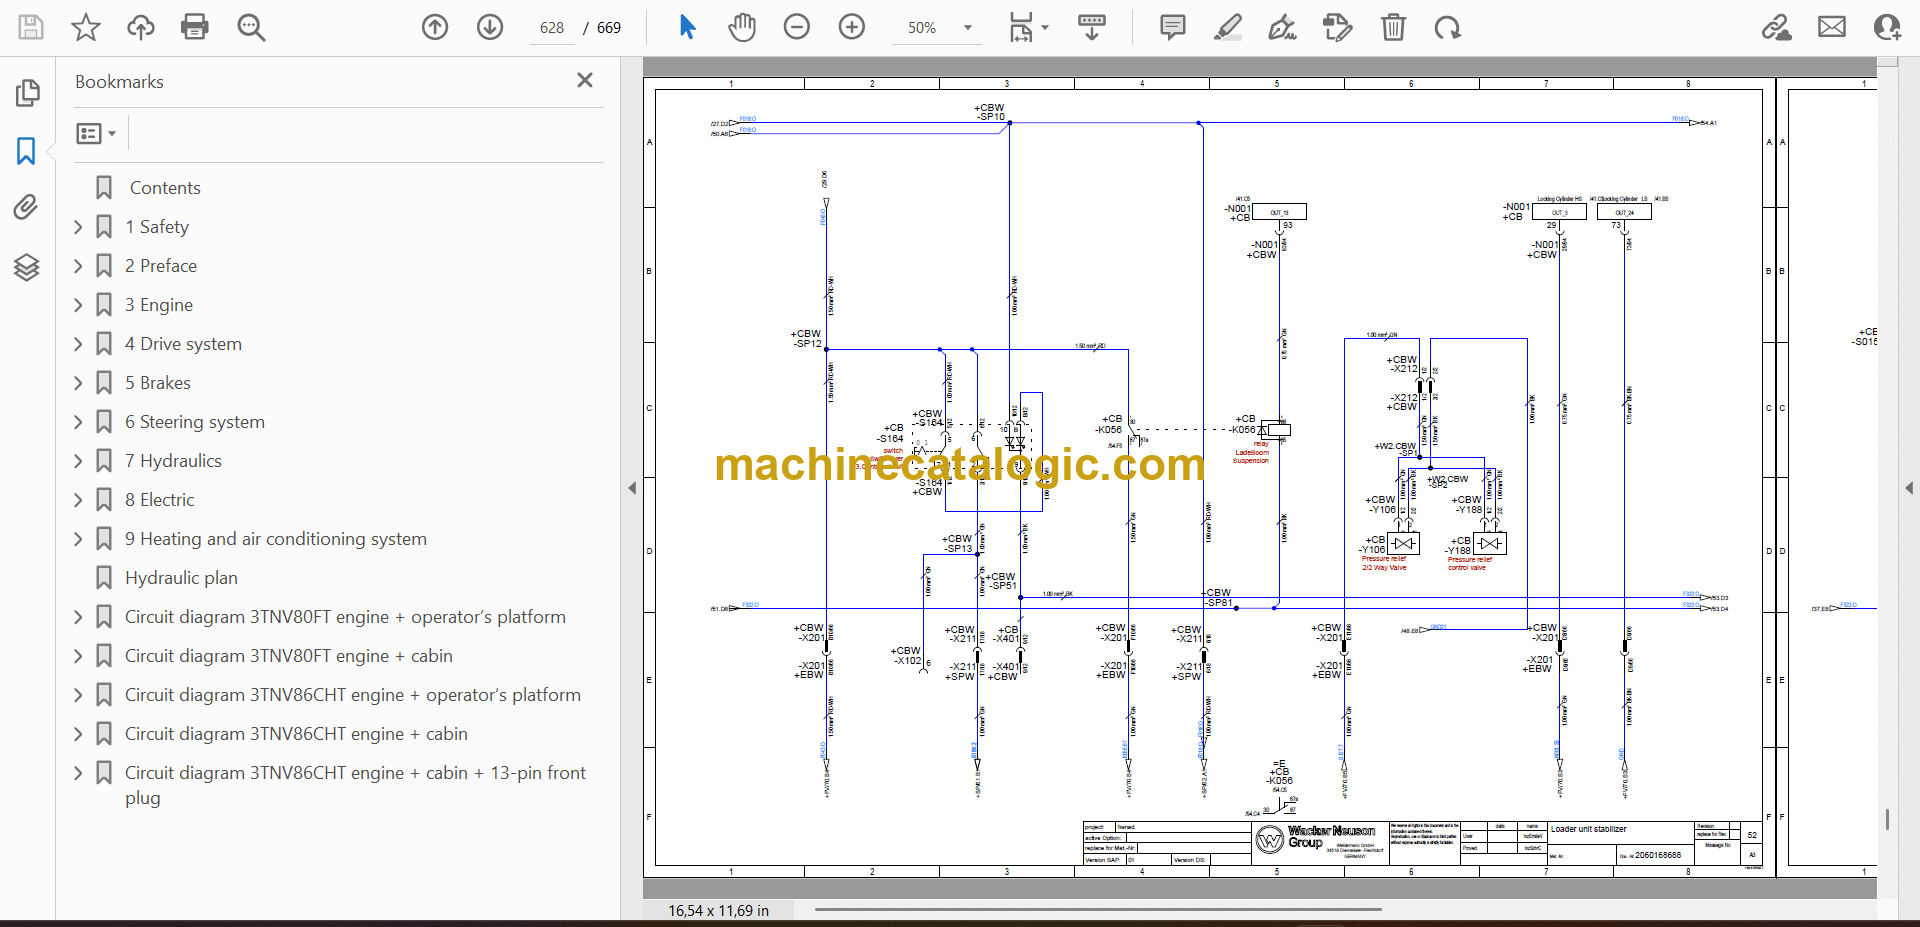1920x927 pixels.
Task: Toggle the Layers side panel
Action: [x=26, y=267]
